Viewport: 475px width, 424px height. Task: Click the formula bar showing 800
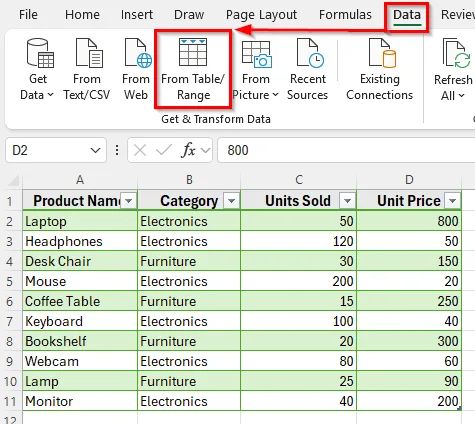[346, 150]
